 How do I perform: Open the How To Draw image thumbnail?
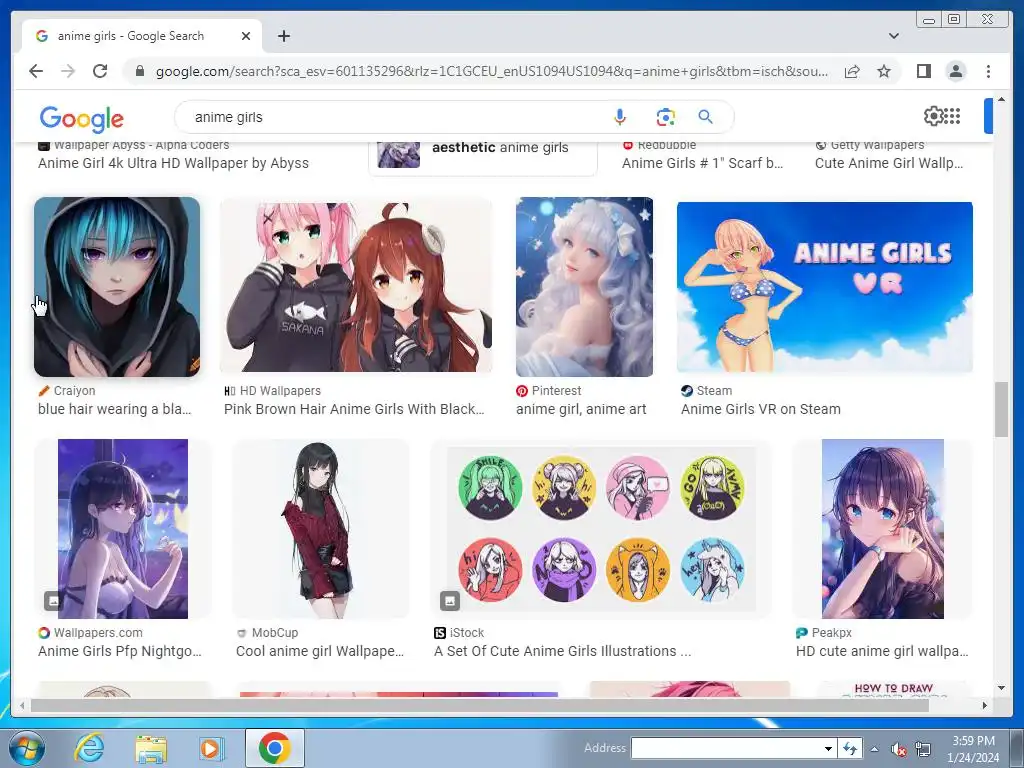coord(893,689)
